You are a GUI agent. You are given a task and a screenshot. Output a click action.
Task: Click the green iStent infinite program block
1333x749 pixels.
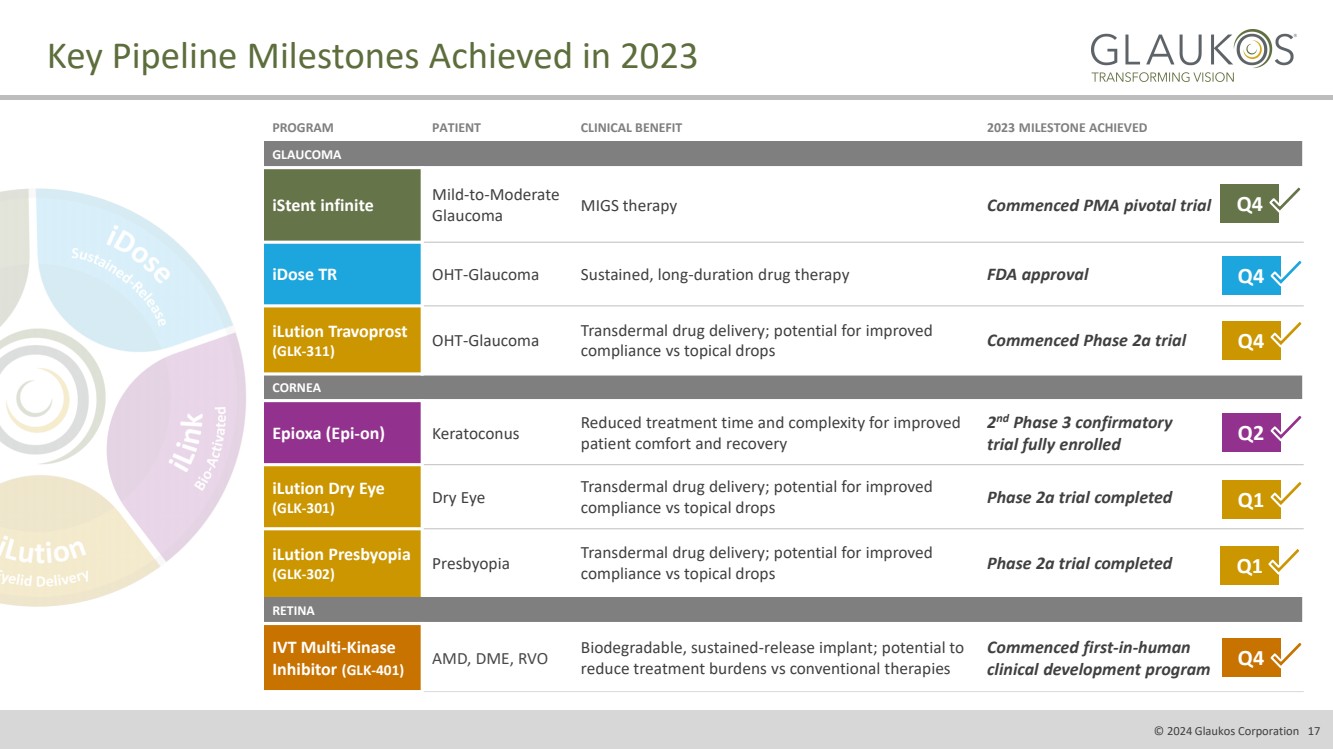coord(342,205)
